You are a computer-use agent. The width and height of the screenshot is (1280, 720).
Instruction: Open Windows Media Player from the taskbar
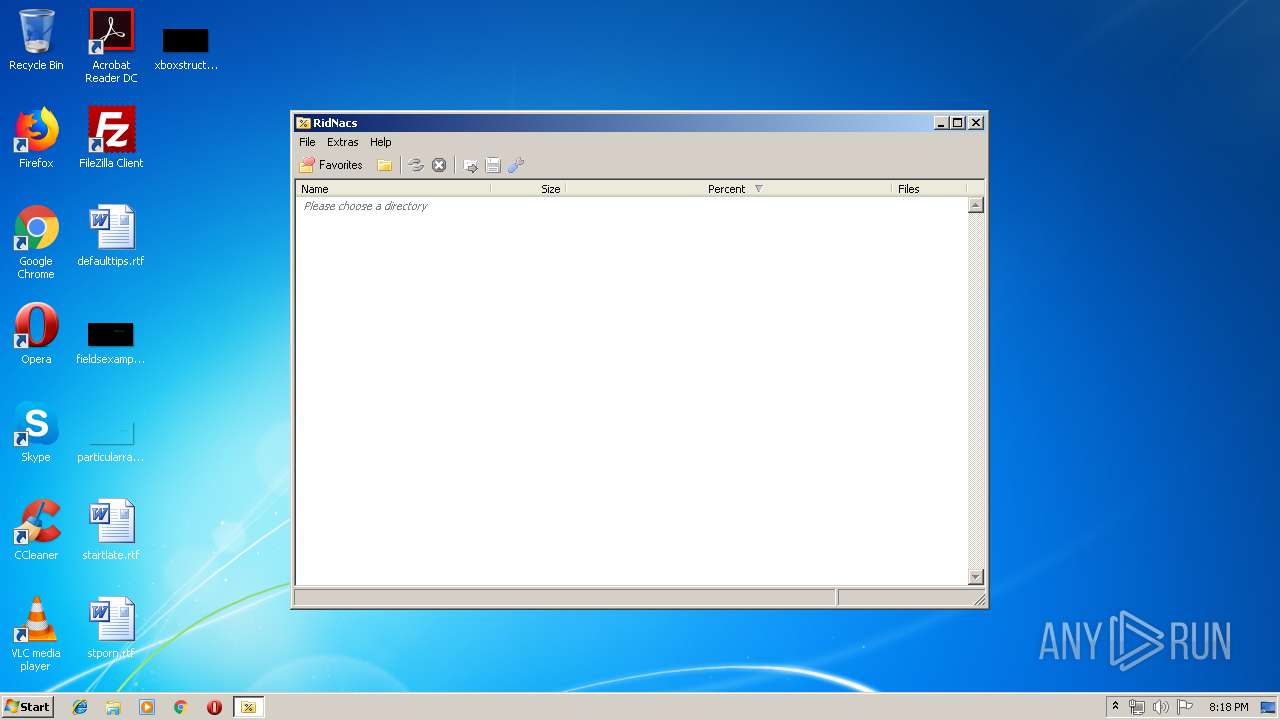coord(147,707)
